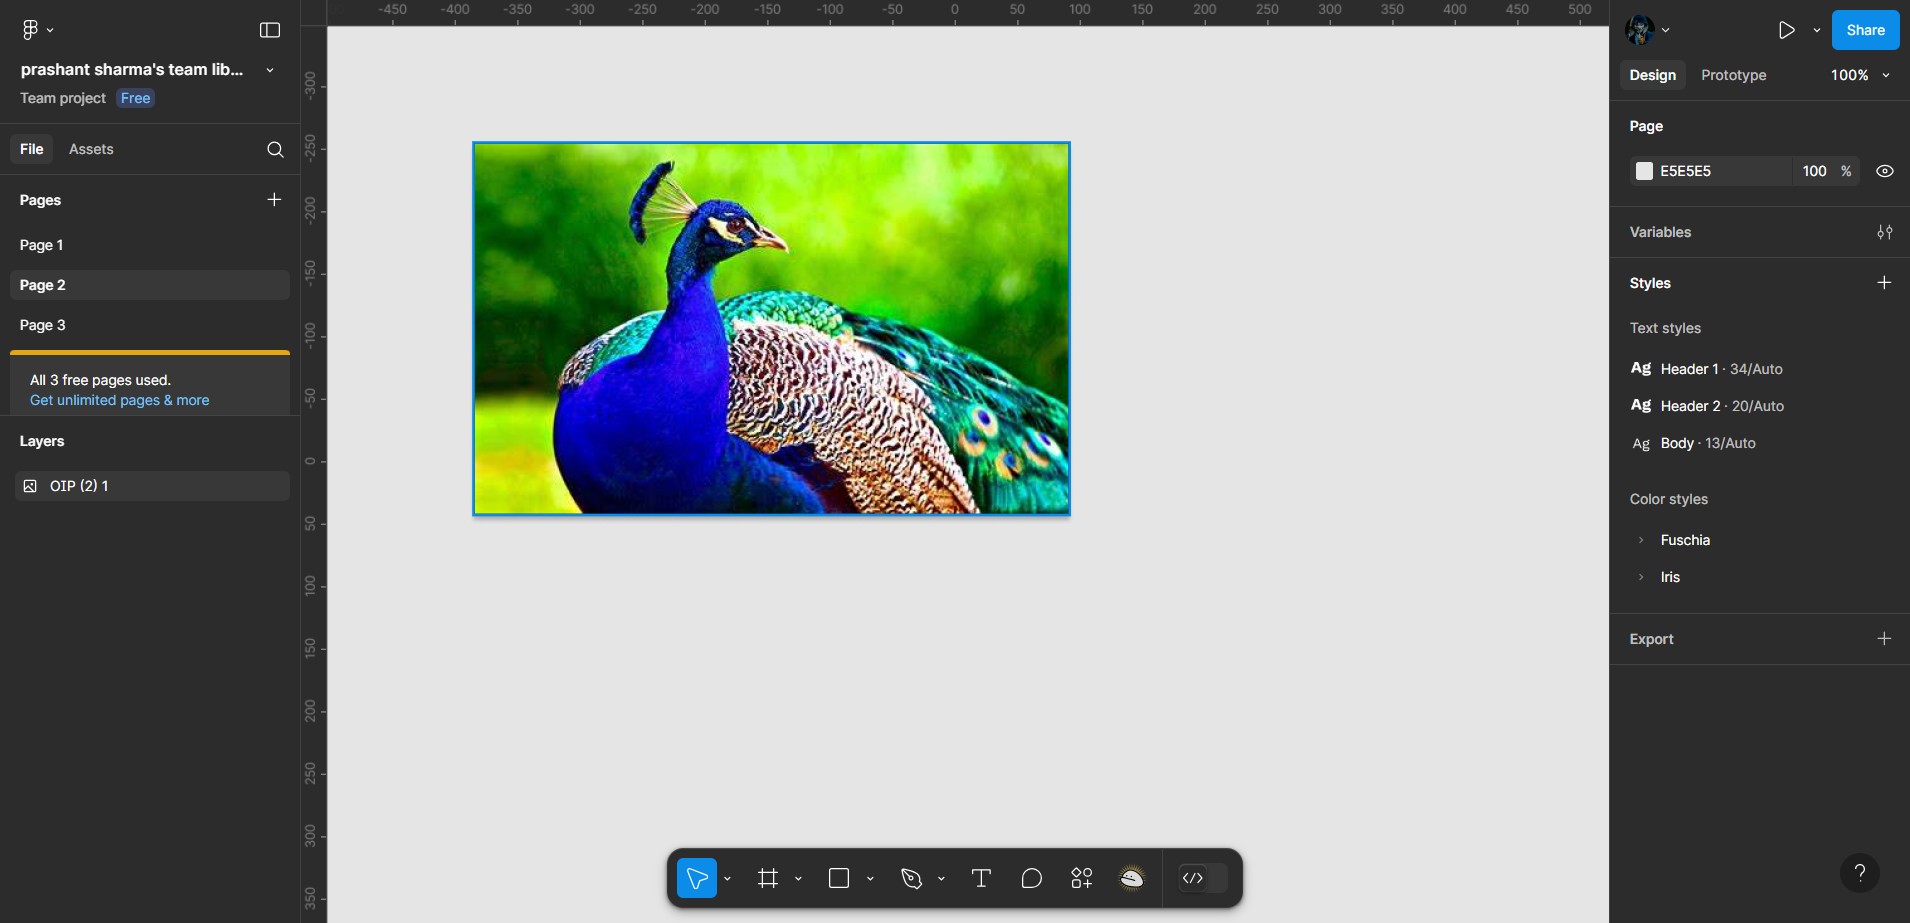Click the page background color swatch
Viewport: 1910px width, 923px height.
pyautogui.click(x=1644, y=171)
